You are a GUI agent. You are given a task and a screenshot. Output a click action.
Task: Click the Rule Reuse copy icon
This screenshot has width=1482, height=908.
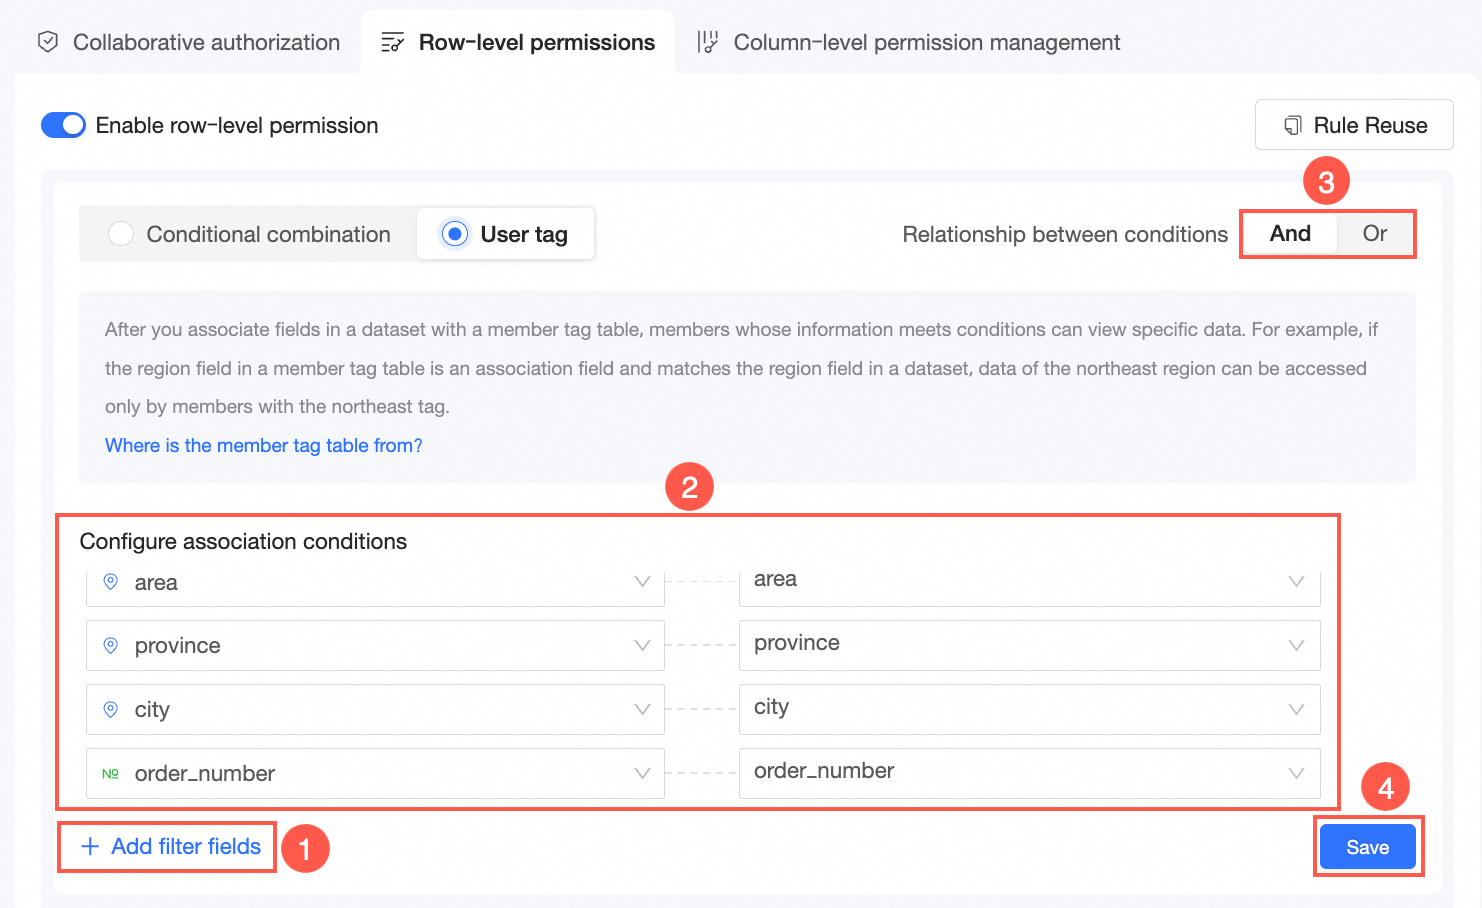coord(1292,125)
